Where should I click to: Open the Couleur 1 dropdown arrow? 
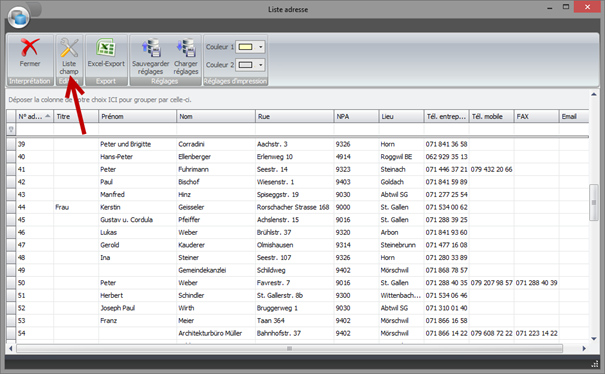point(260,47)
